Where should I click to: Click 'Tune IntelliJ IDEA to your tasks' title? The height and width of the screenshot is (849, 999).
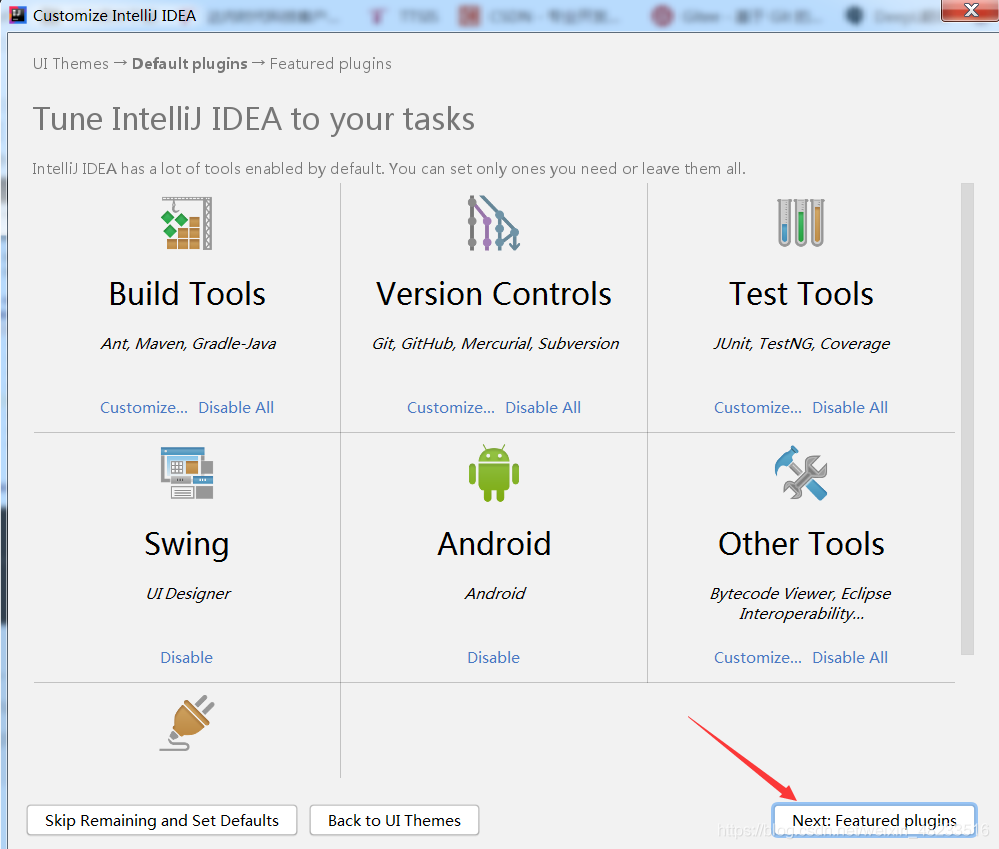254,119
